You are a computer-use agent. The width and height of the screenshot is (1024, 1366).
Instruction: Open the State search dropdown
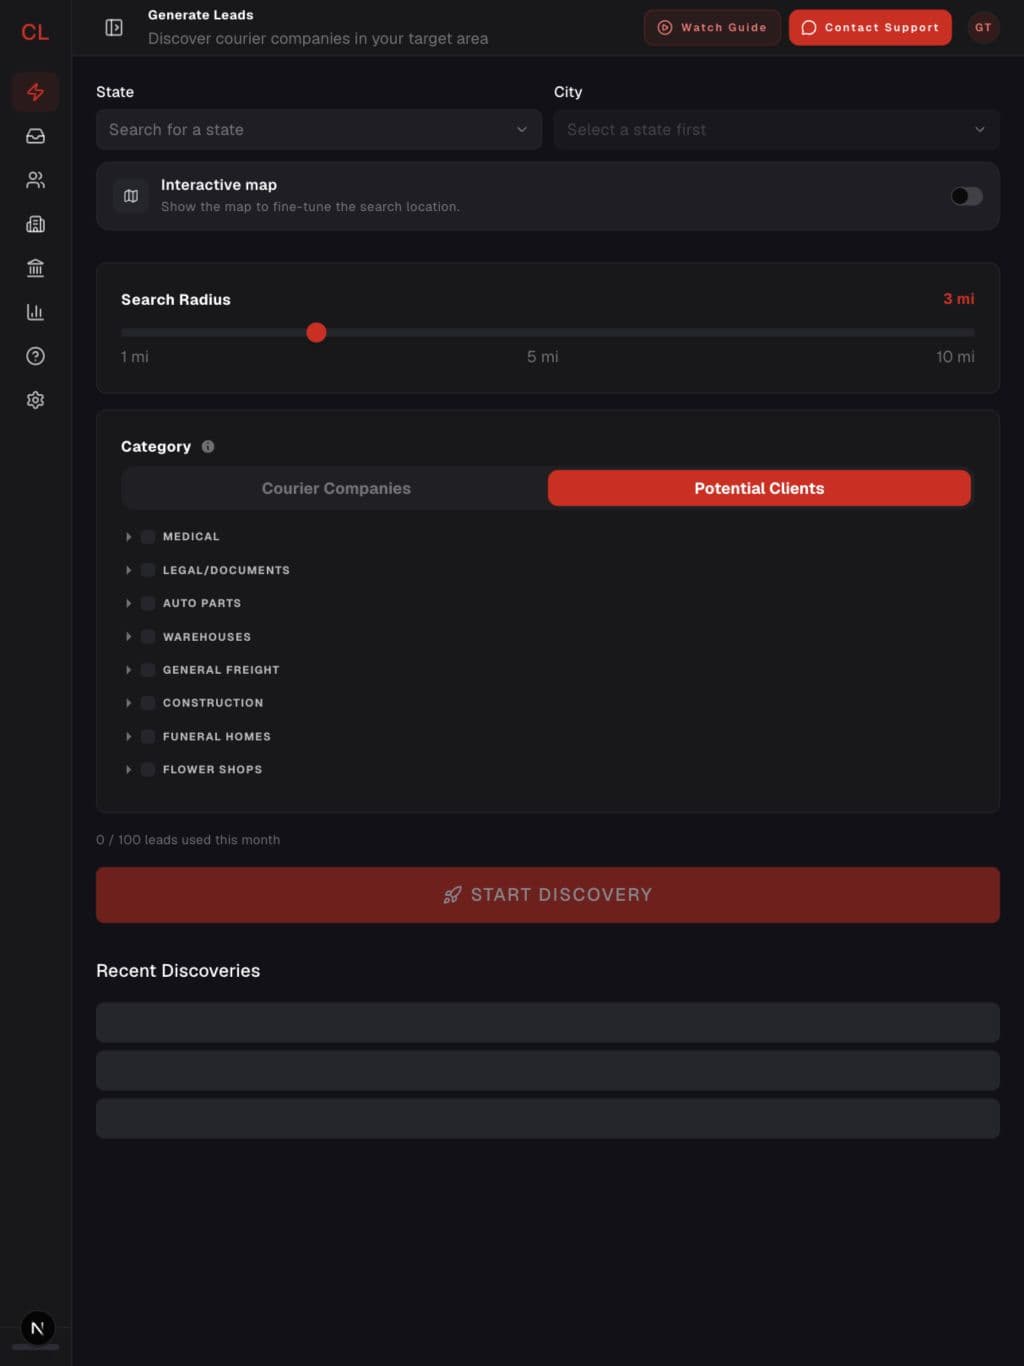tap(319, 130)
